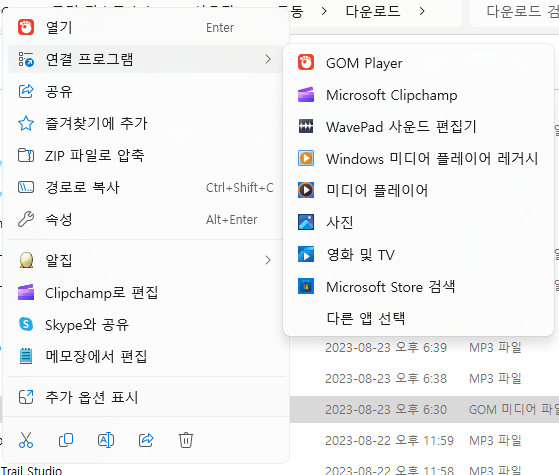The width and height of the screenshot is (559, 475).
Task: Click the 미디어 플레이어 icon
Action: click(306, 190)
